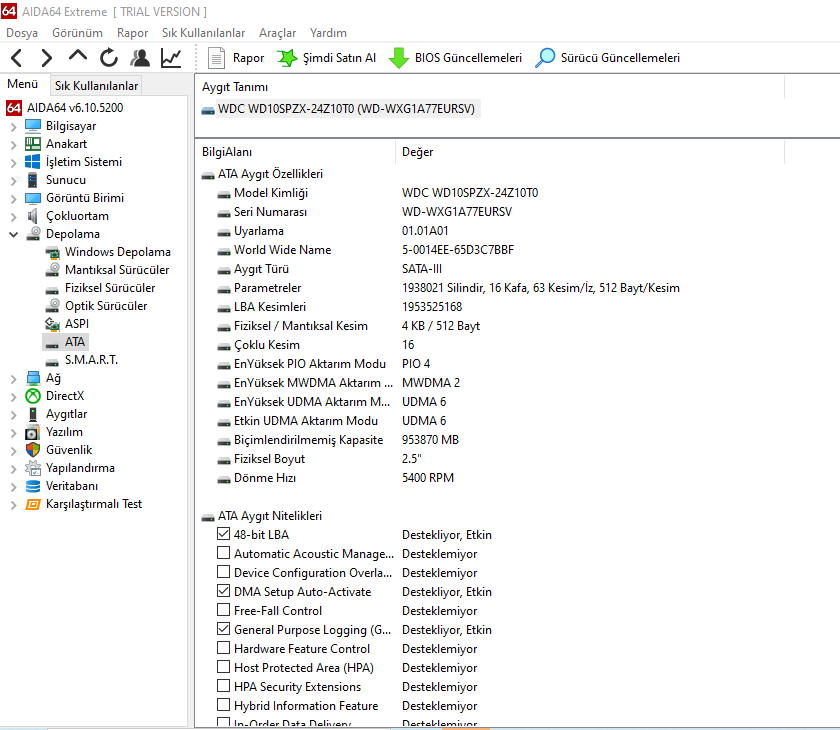
Task: Expand the Görüntü Birimi tree node
Action: pyautogui.click(x=13, y=199)
